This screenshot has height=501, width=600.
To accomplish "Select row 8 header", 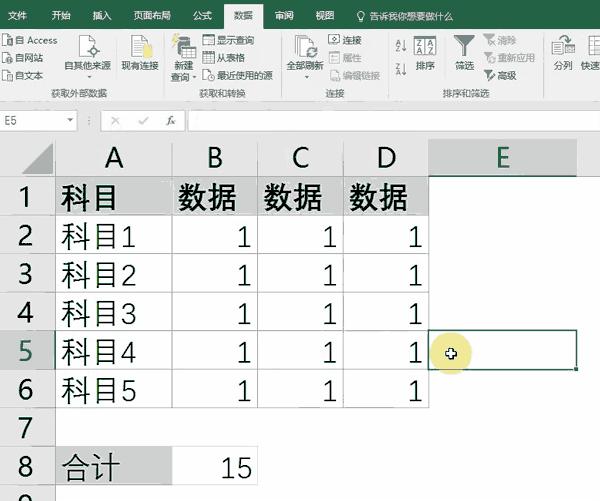I will 27,466.
